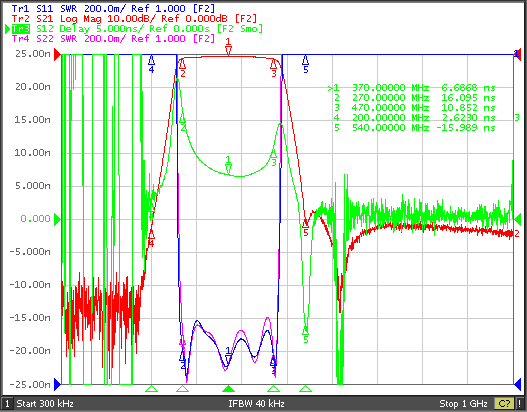Image resolution: width=527 pixels, height=412 pixels.
Task: Click the blue reference triangle at the bottom right
Action: (x=518, y=384)
